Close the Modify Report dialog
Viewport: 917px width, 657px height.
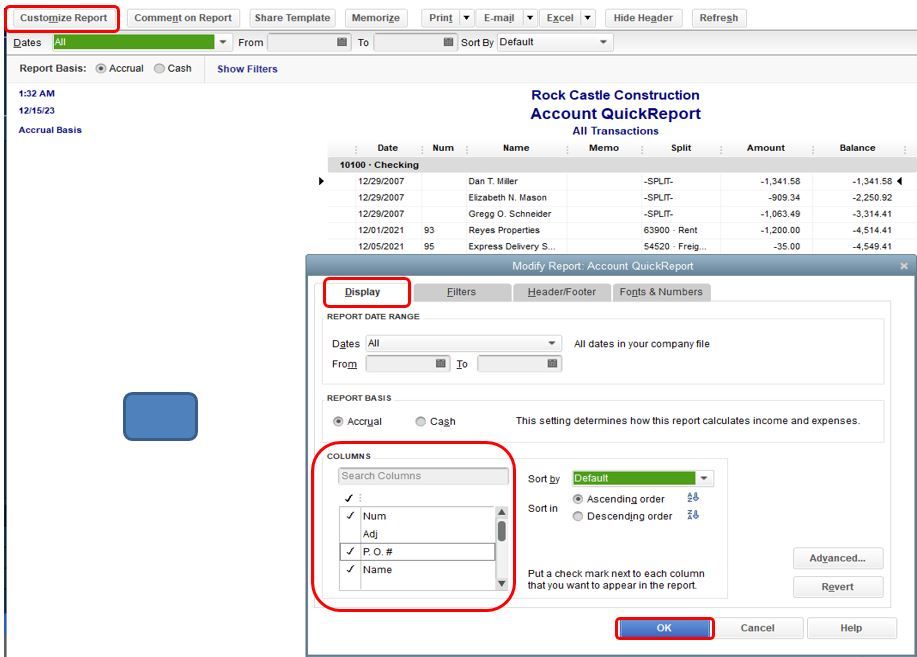[x=904, y=266]
